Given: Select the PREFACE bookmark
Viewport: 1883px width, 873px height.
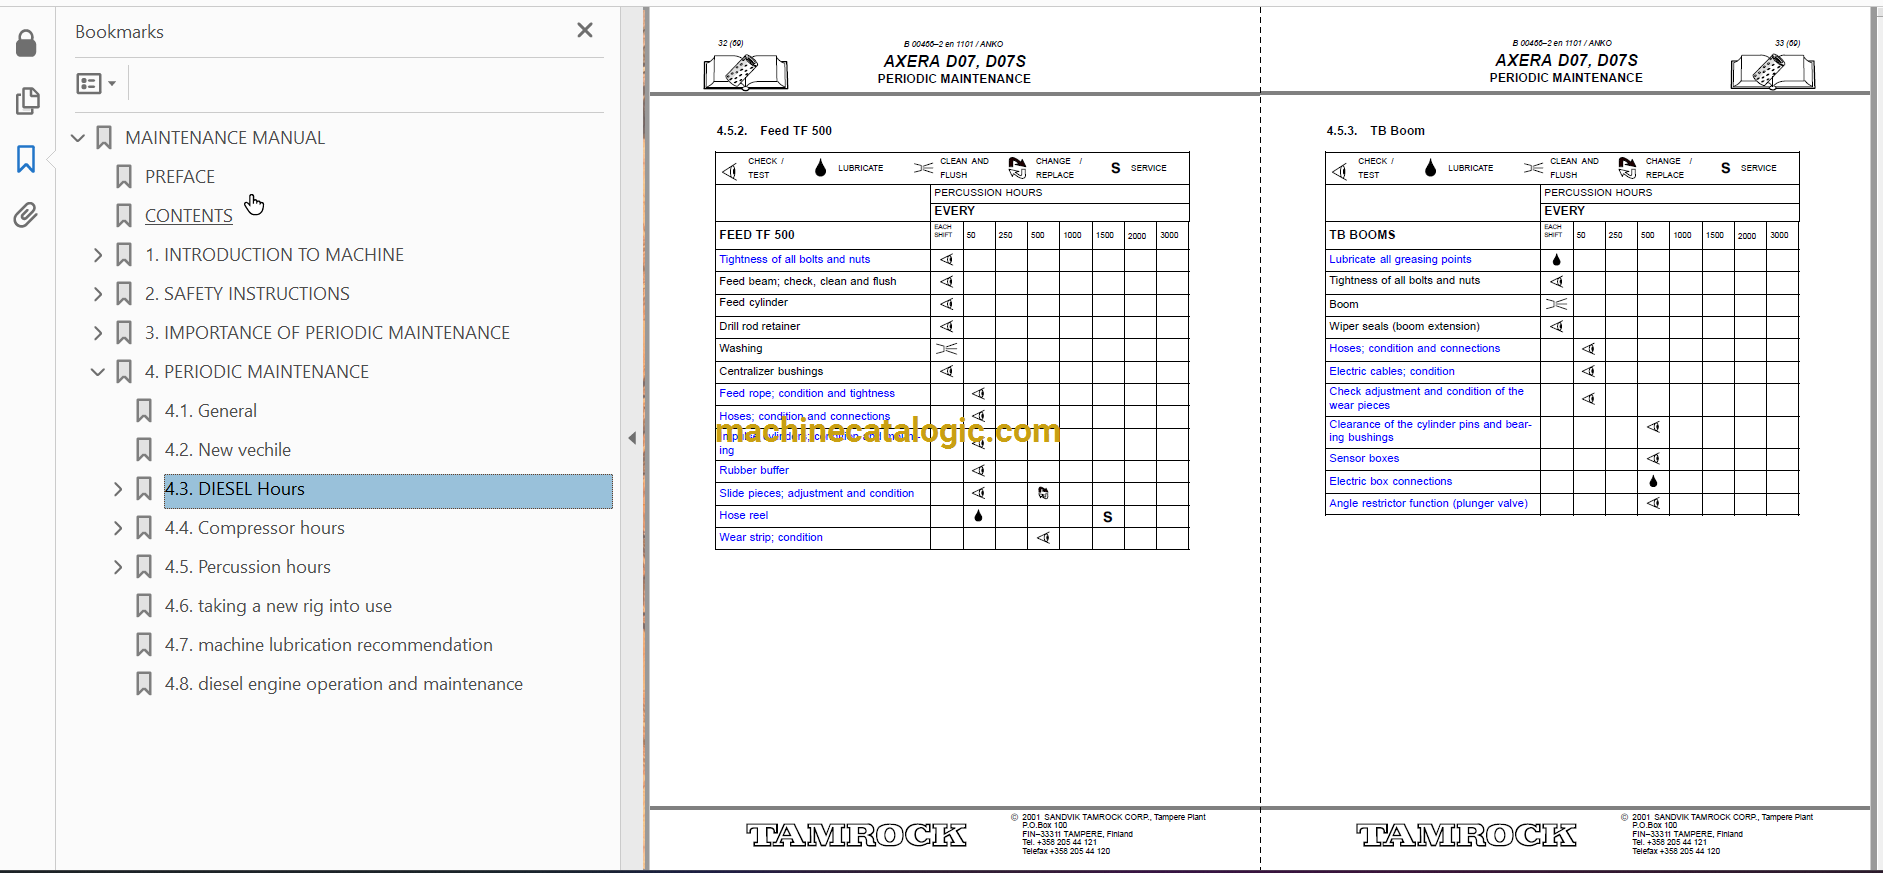Looking at the screenshot, I should pyautogui.click(x=180, y=177).
